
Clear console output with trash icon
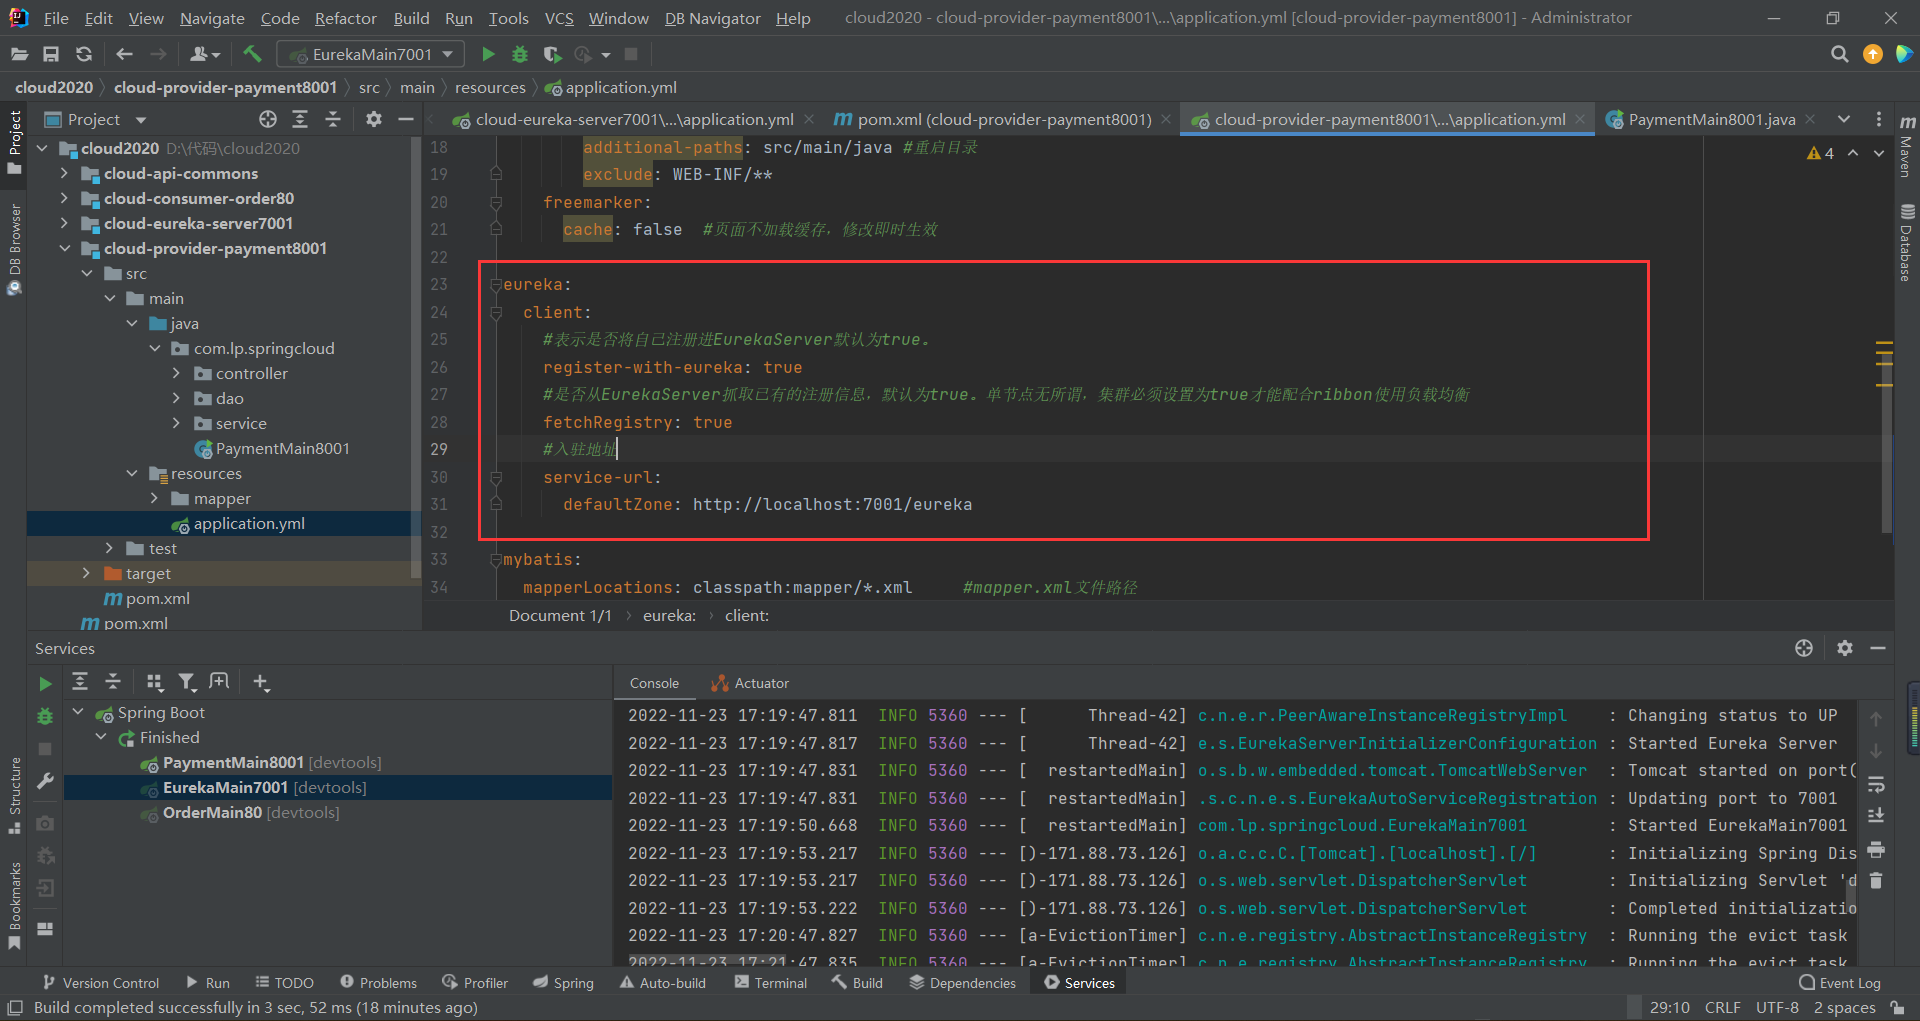(1876, 881)
